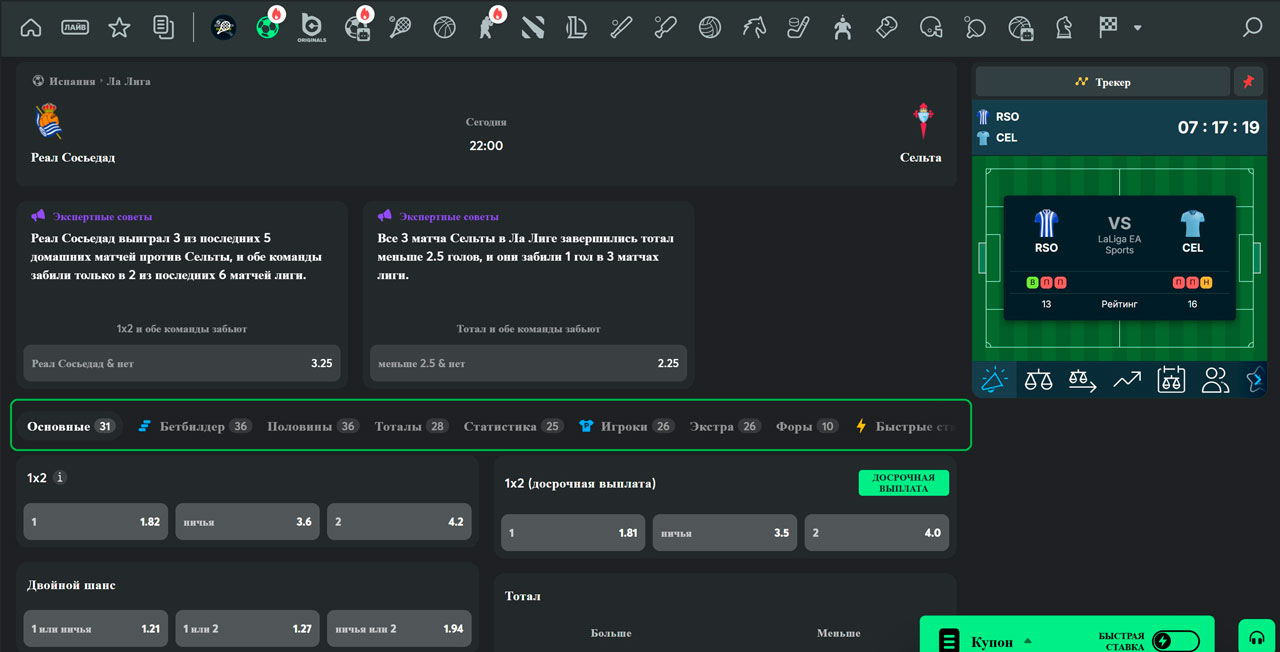Image resolution: width=1280 pixels, height=652 pixels.
Task: Switch to the Основные tab
Action: [x=71, y=426]
